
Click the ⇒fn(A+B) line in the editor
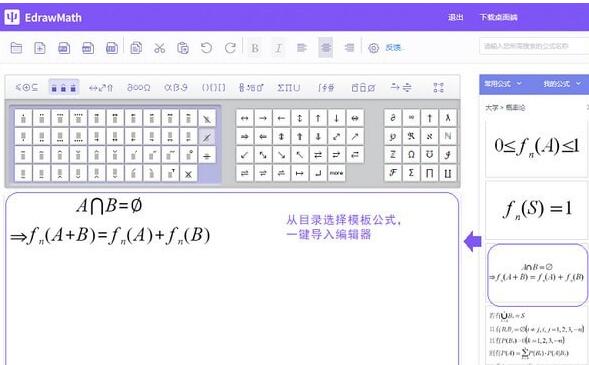coord(110,236)
